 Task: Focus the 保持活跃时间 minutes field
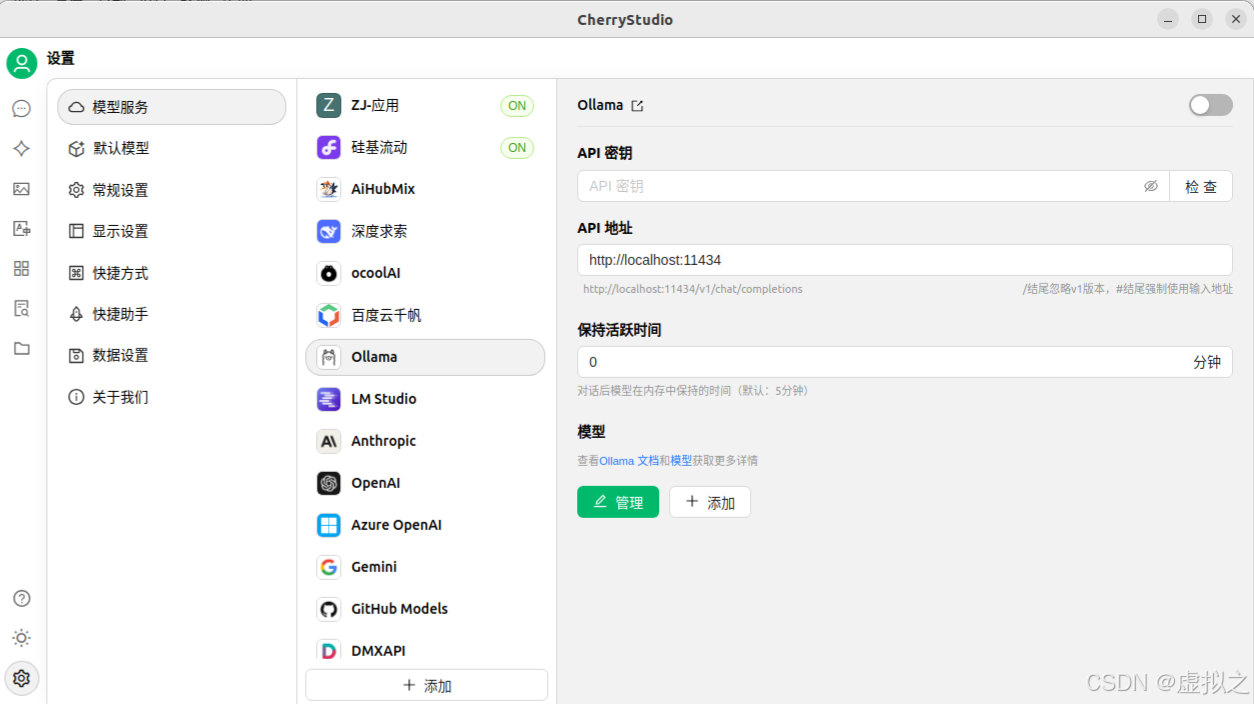[x=883, y=362]
